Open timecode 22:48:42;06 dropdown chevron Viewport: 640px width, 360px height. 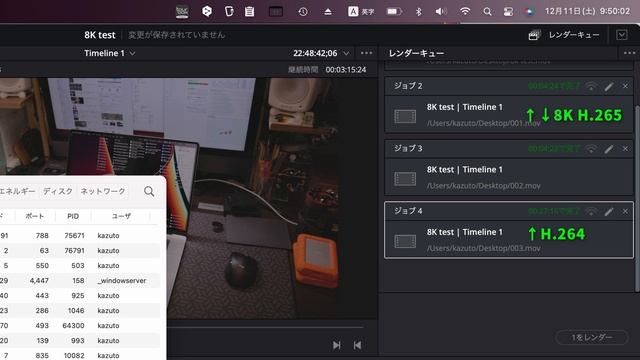point(346,53)
